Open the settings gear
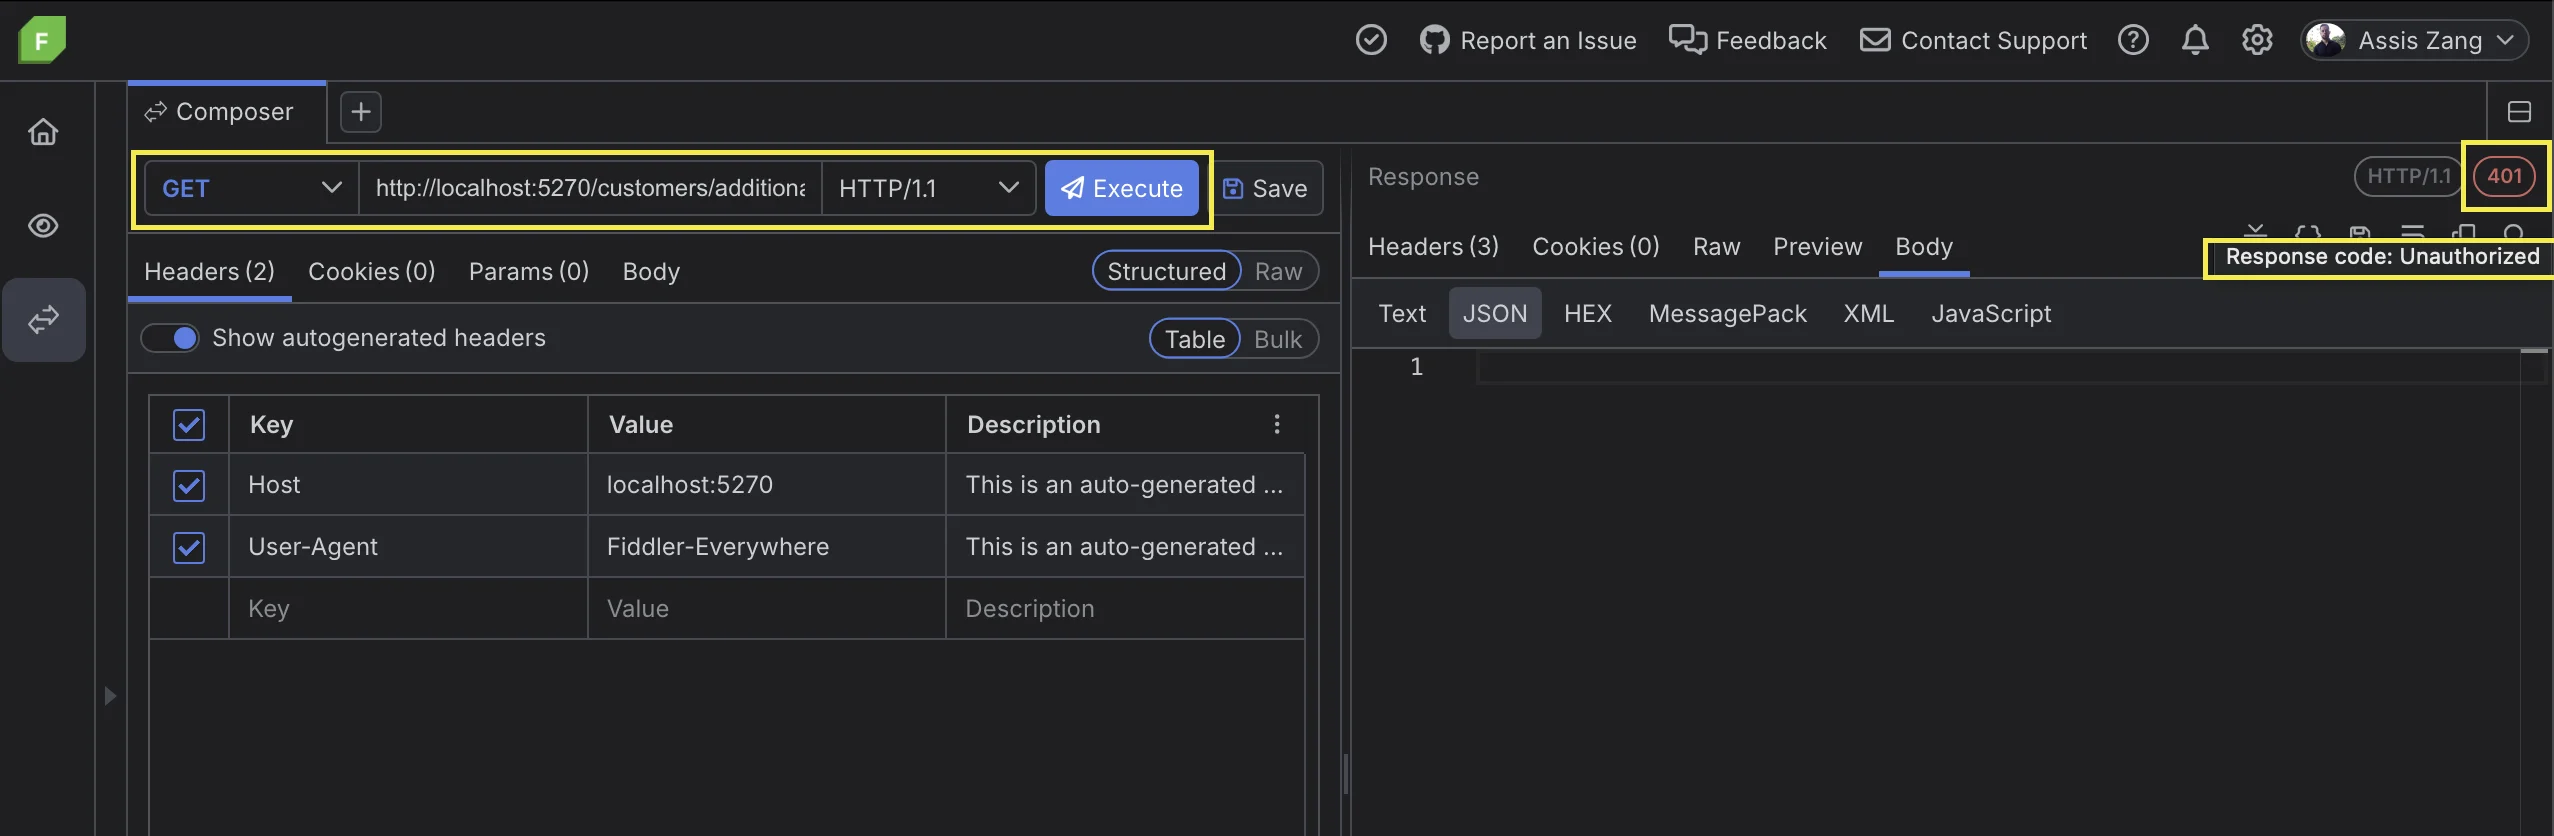Screen dimensions: 2554x836 pyautogui.click(x=2257, y=40)
